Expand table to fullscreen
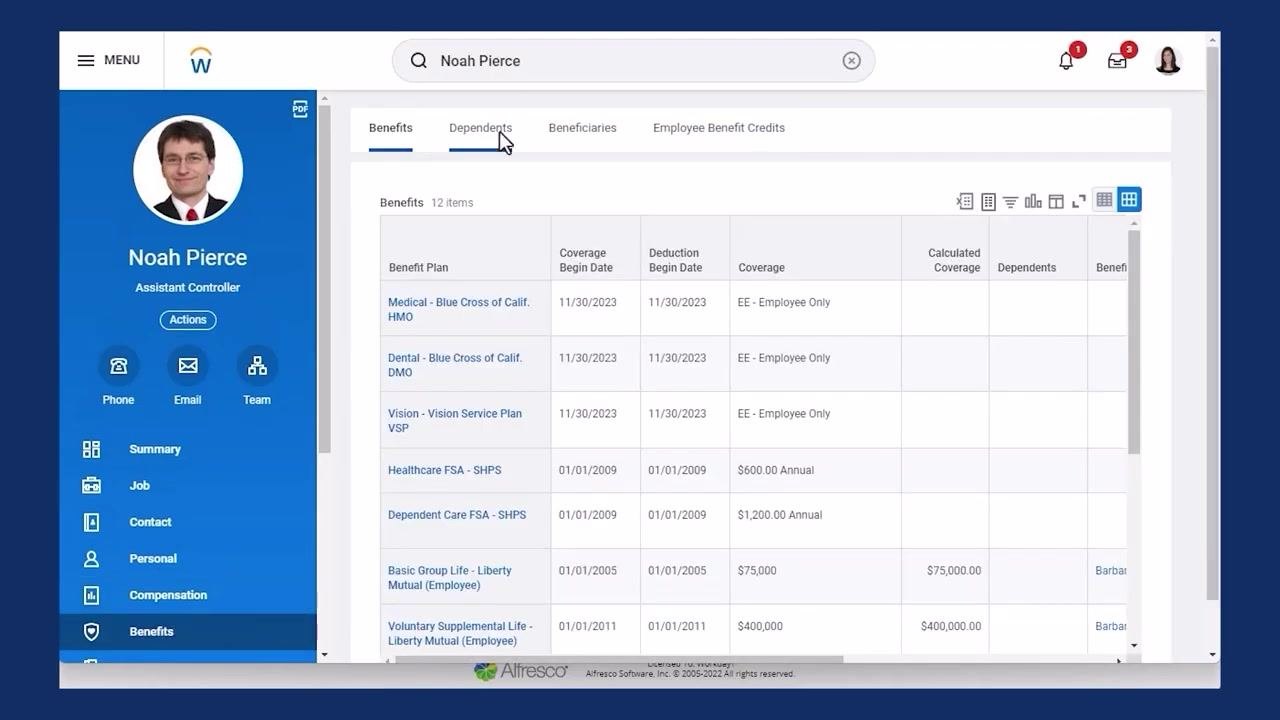1280x720 pixels. (1079, 201)
